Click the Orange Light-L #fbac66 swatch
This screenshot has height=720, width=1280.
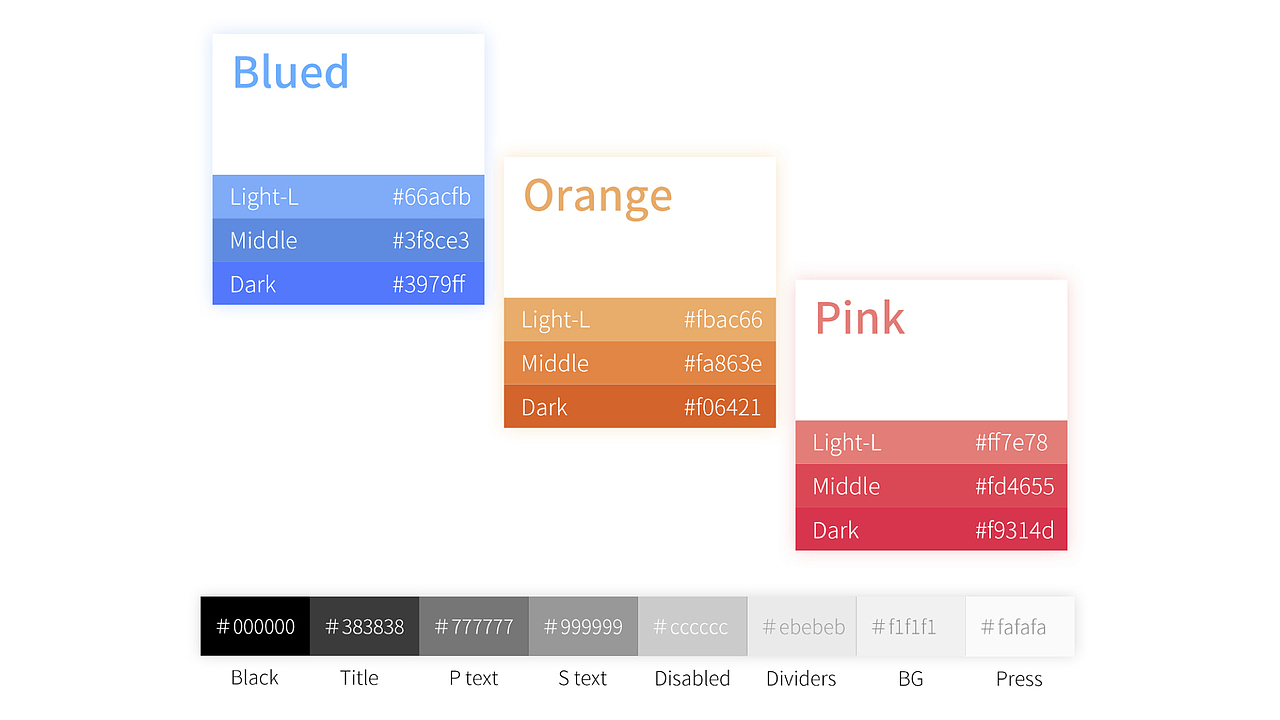click(x=640, y=319)
